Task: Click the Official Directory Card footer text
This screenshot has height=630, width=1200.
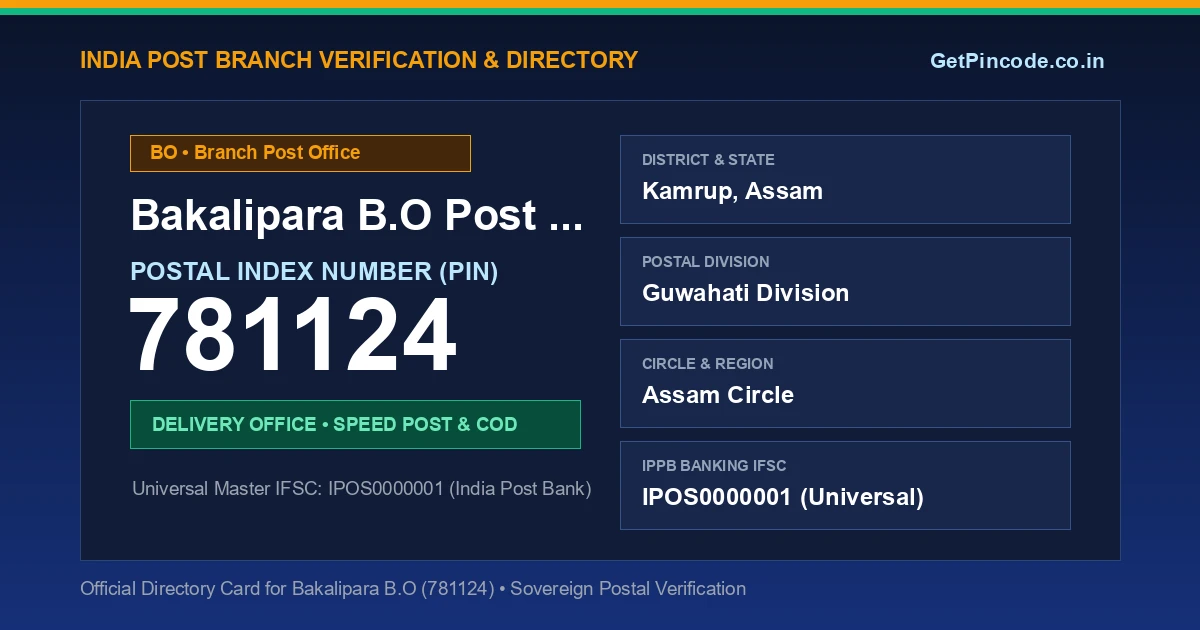Action: 413,589
